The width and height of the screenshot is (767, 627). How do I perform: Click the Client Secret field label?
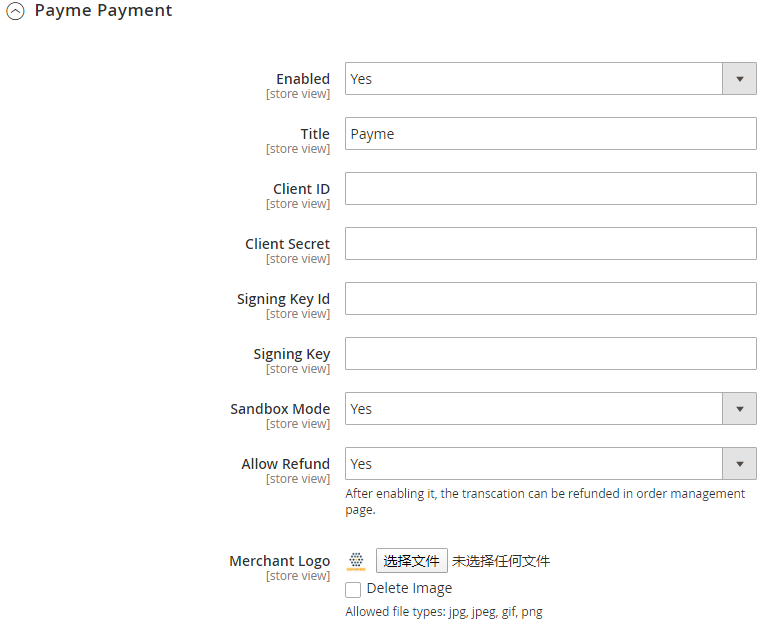(x=287, y=244)
